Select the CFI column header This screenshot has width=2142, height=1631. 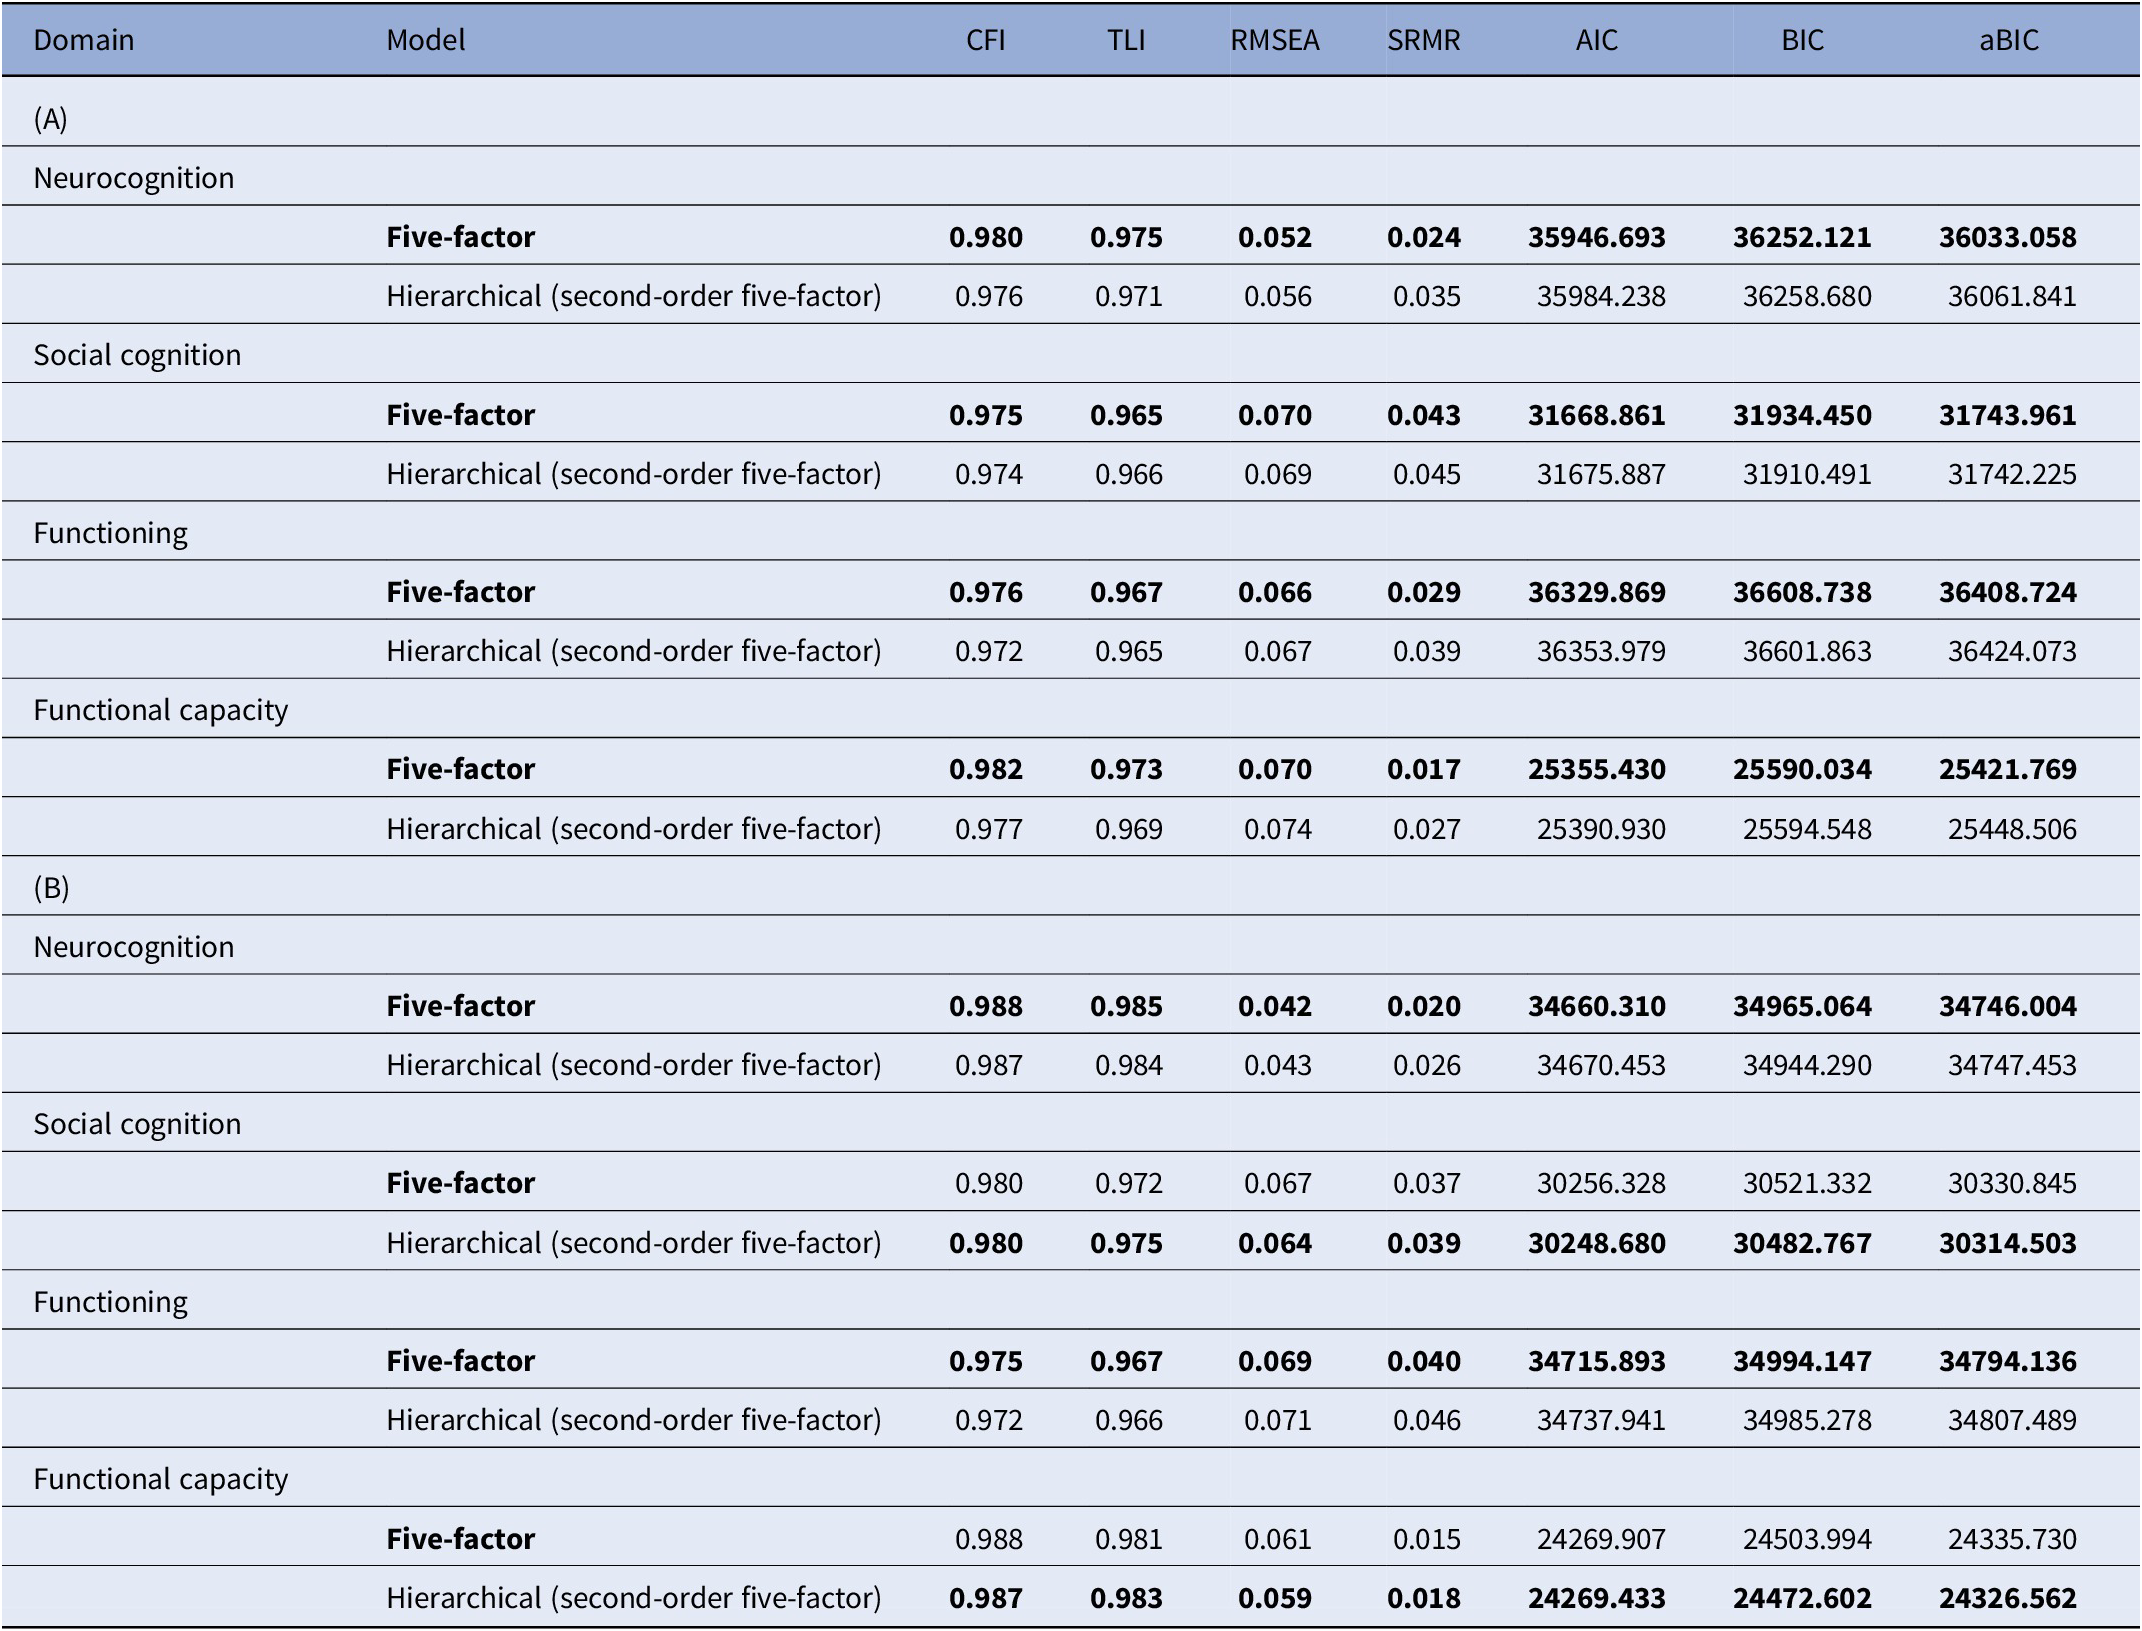click(985, 40)
